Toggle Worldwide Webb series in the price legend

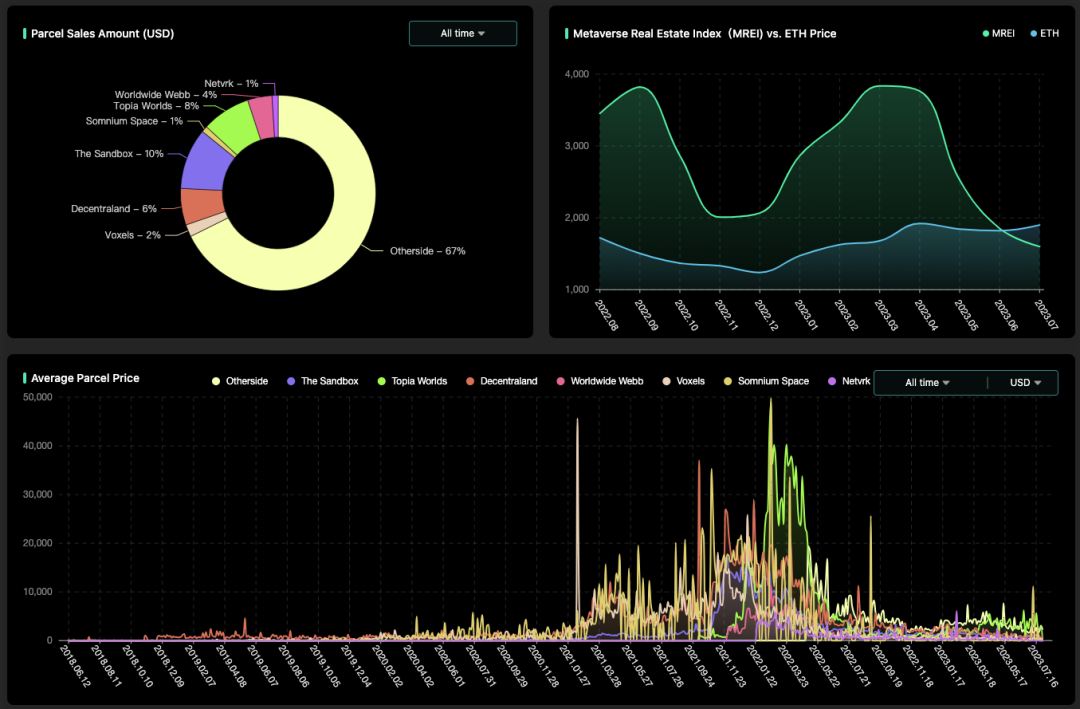[599, 381]
